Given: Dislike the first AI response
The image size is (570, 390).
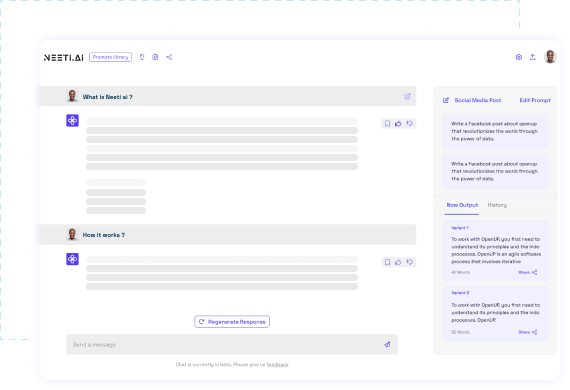Looking at the screenshot, I should coord(410,124).
